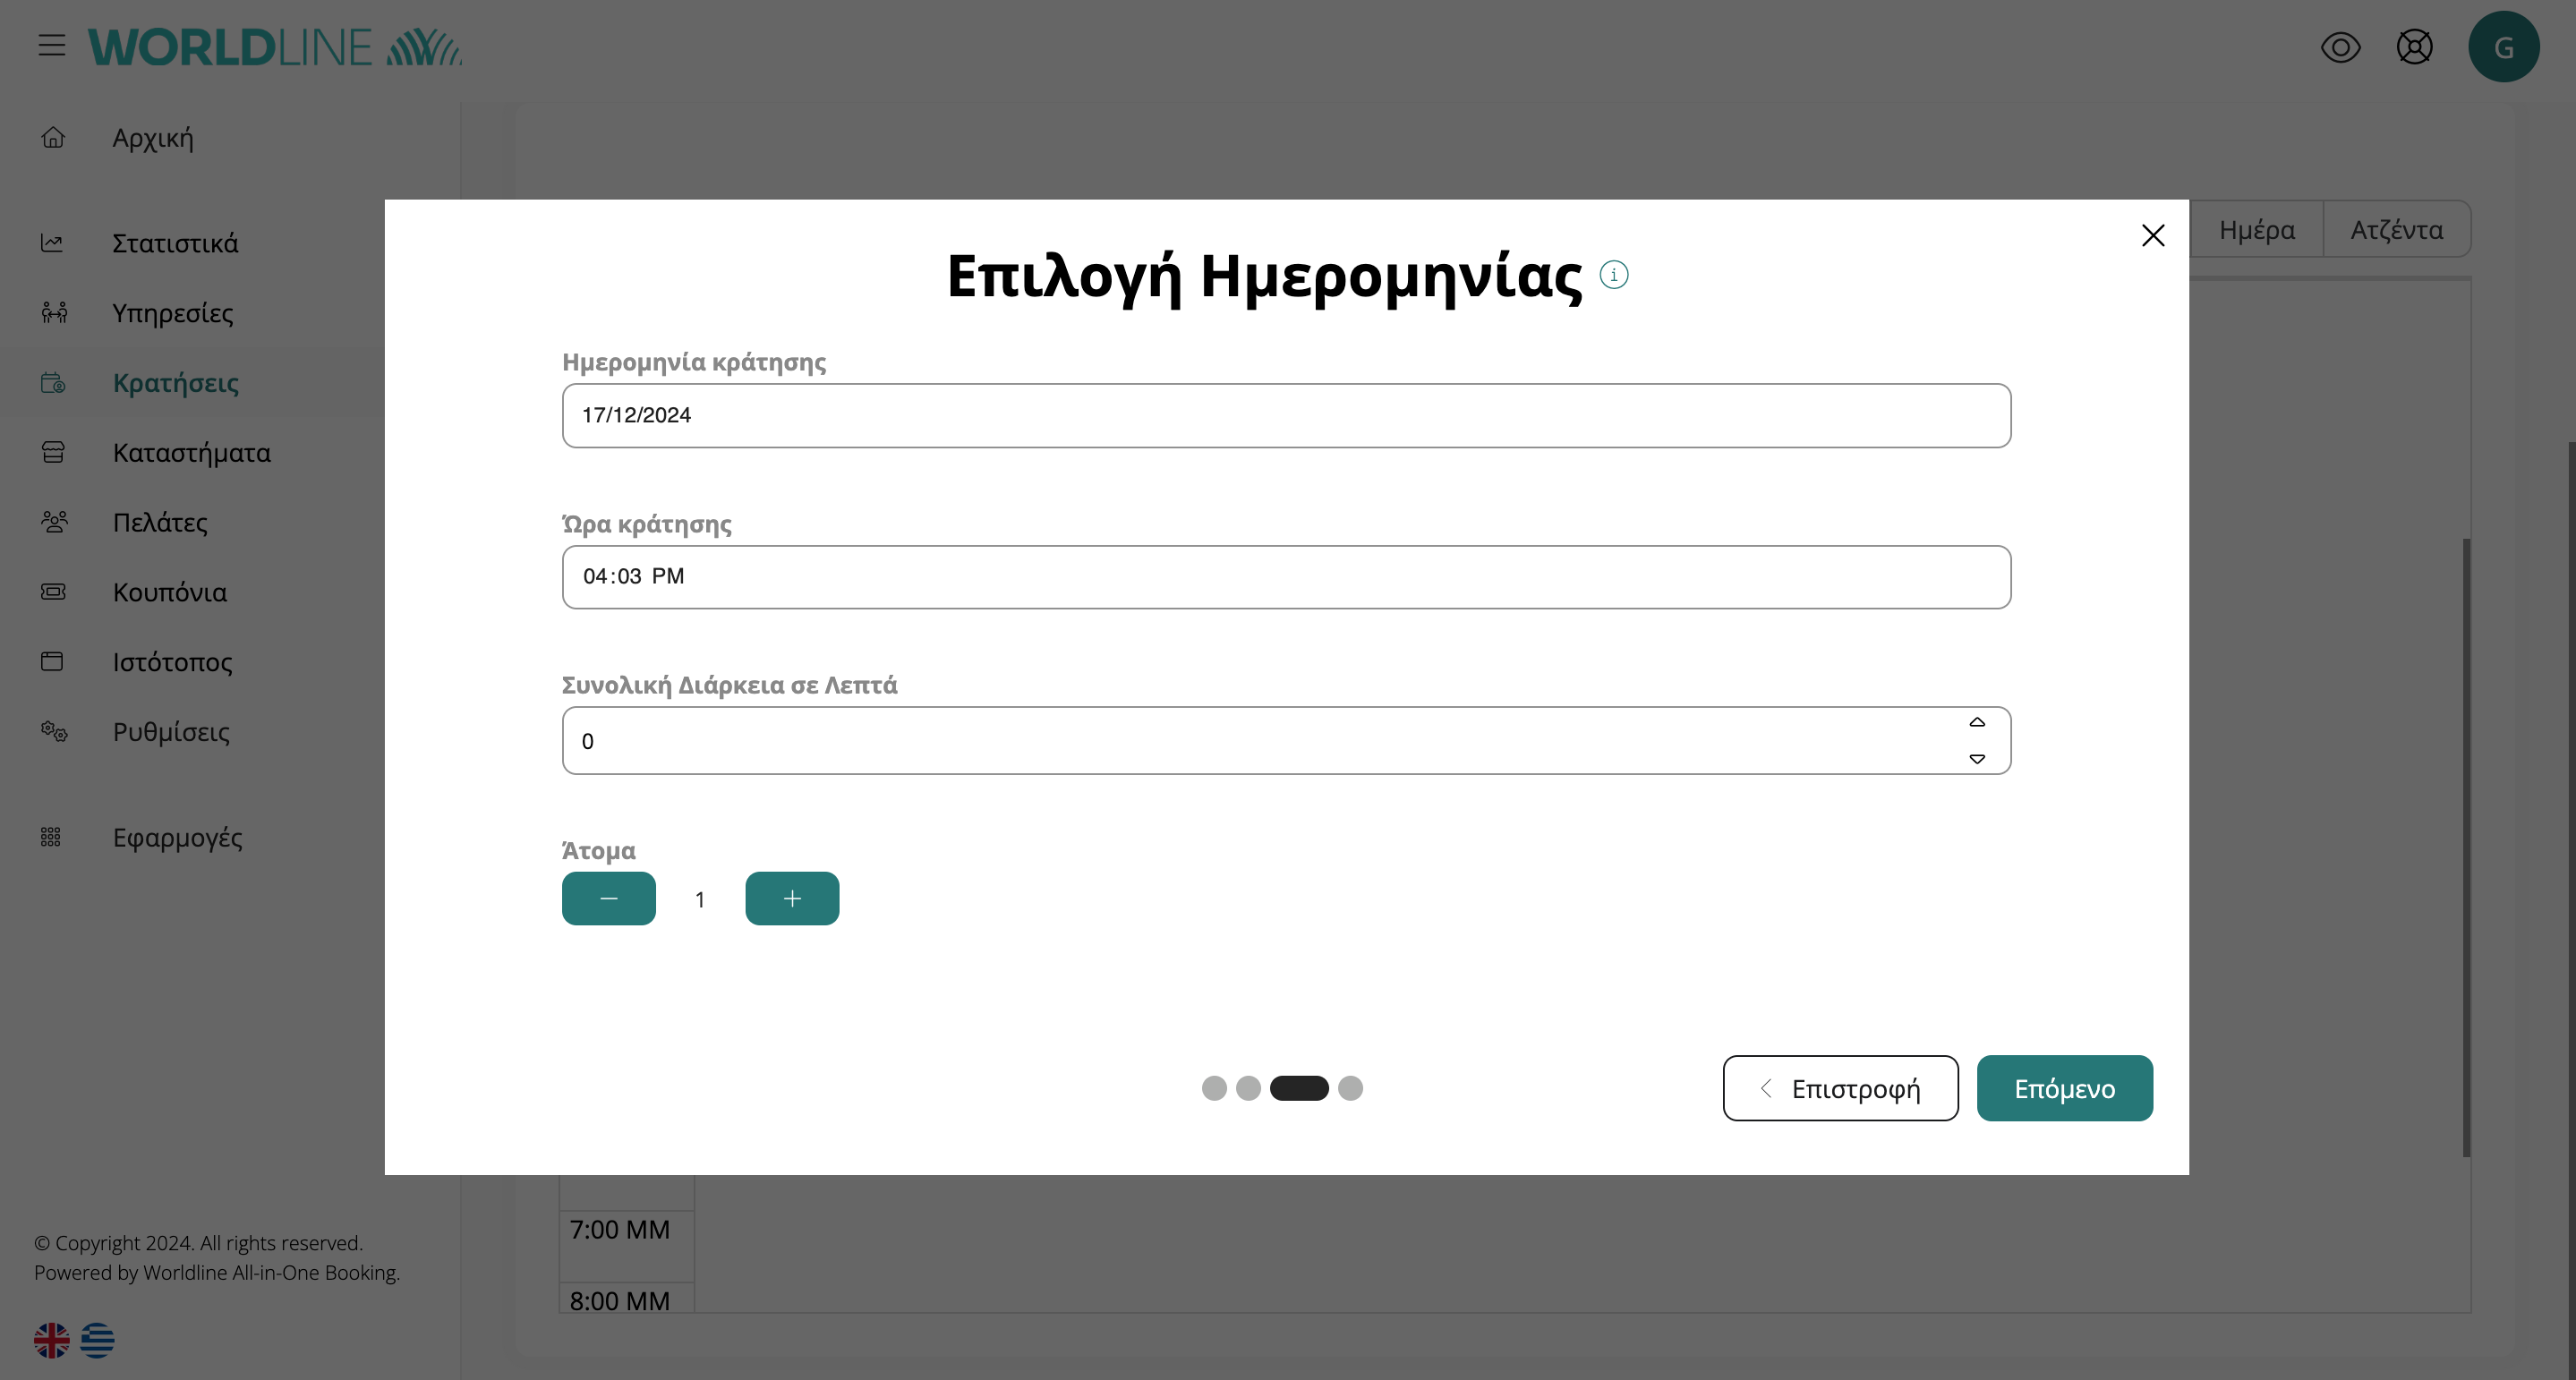2576x1380 pixels.
Task: Click duration spinner up arrow
Action: [1976, 722]
